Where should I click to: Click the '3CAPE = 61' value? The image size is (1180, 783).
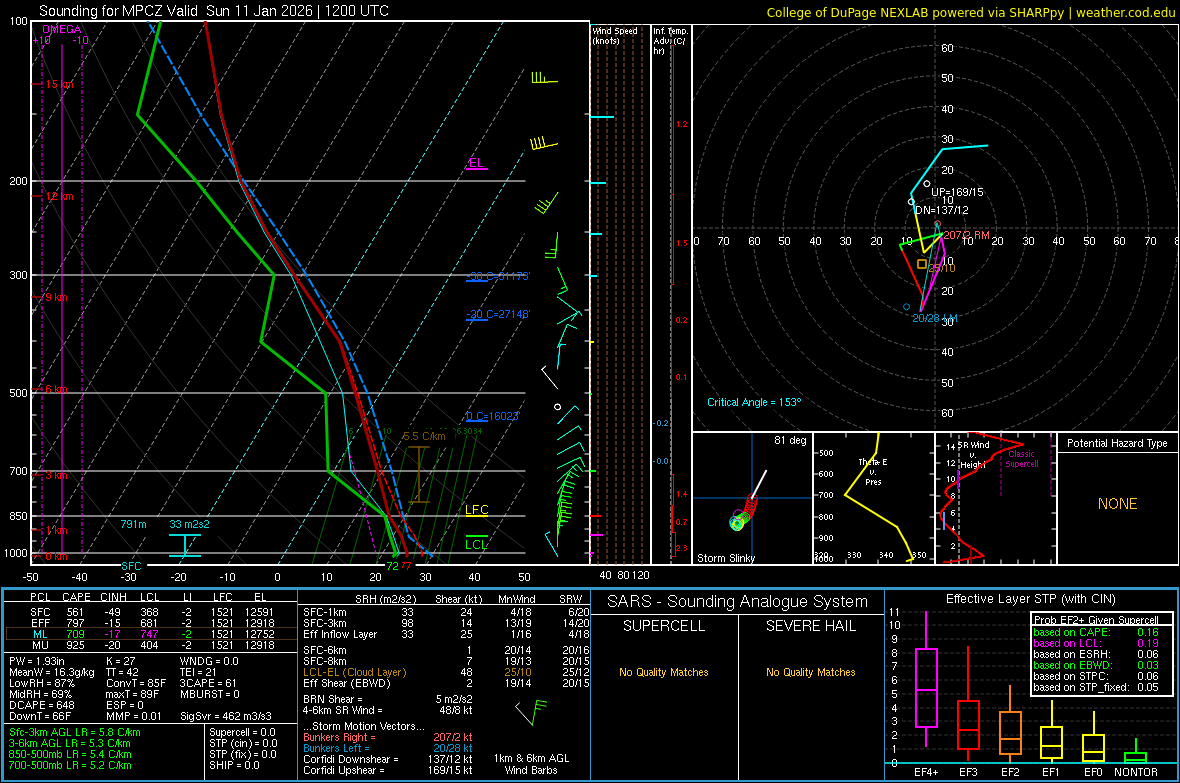click(x=208, y=683)
